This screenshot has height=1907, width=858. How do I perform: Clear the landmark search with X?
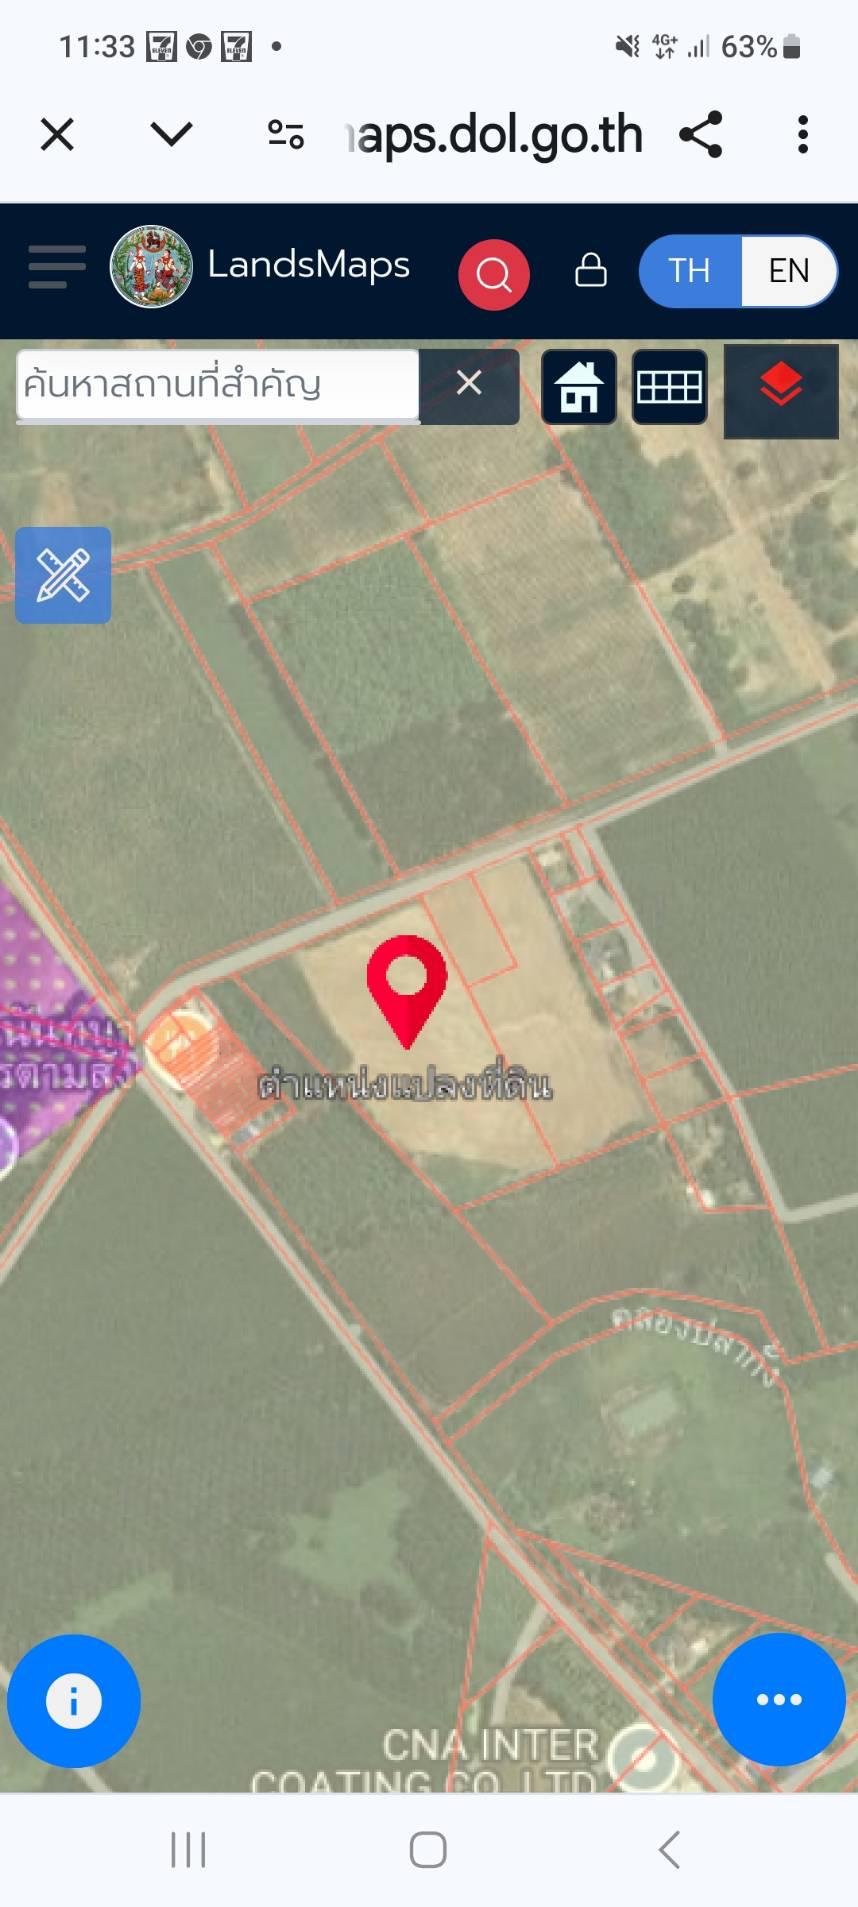pos(469,383)
